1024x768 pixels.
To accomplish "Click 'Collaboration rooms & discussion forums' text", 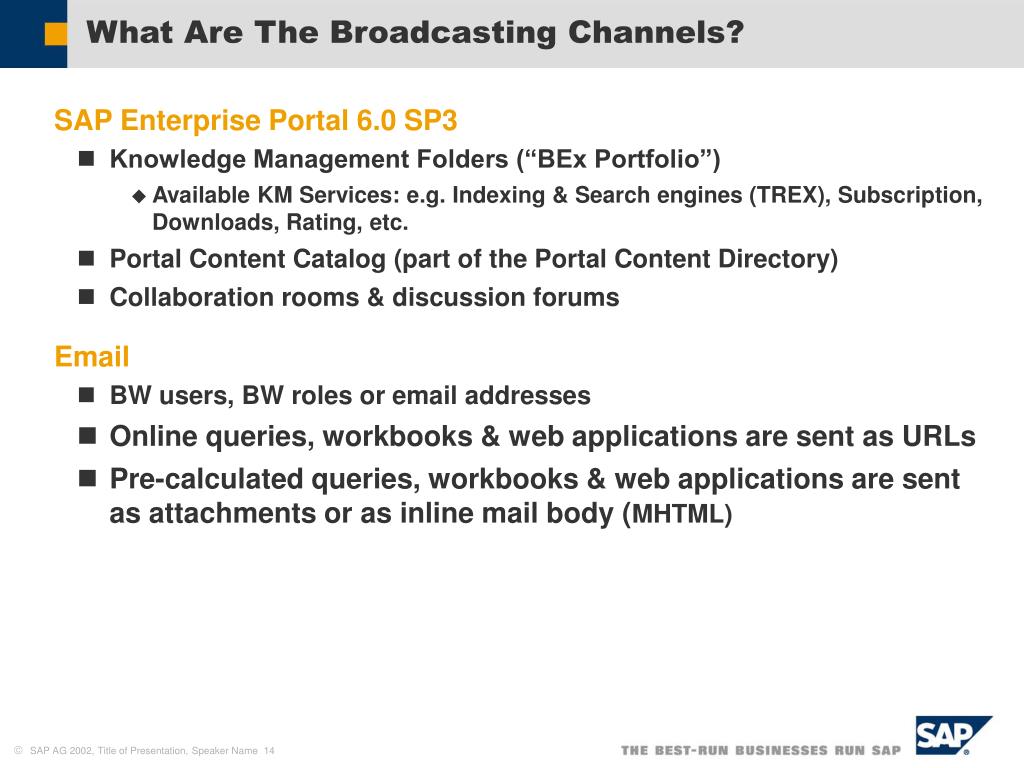I will (364, 297).
